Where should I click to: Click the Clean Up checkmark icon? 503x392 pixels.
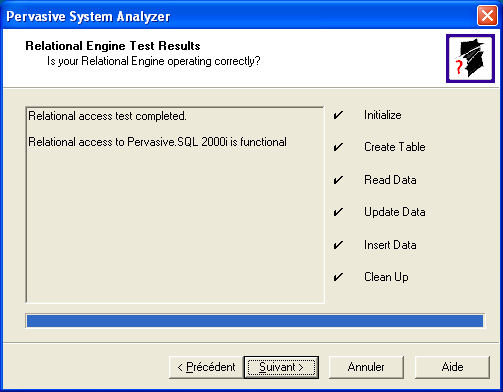[338, 277]
